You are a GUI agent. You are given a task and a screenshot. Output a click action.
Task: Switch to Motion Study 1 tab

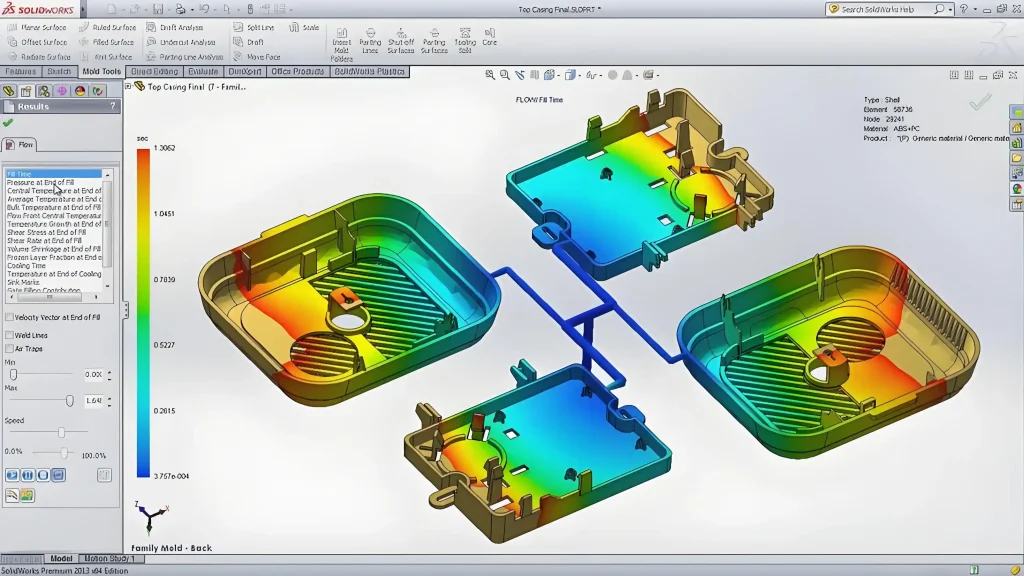(109, 558)
